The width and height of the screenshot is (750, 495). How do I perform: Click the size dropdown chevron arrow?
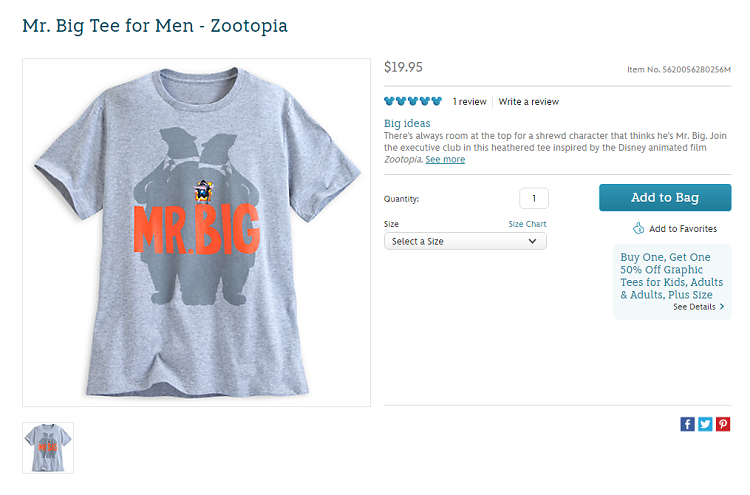533,241
